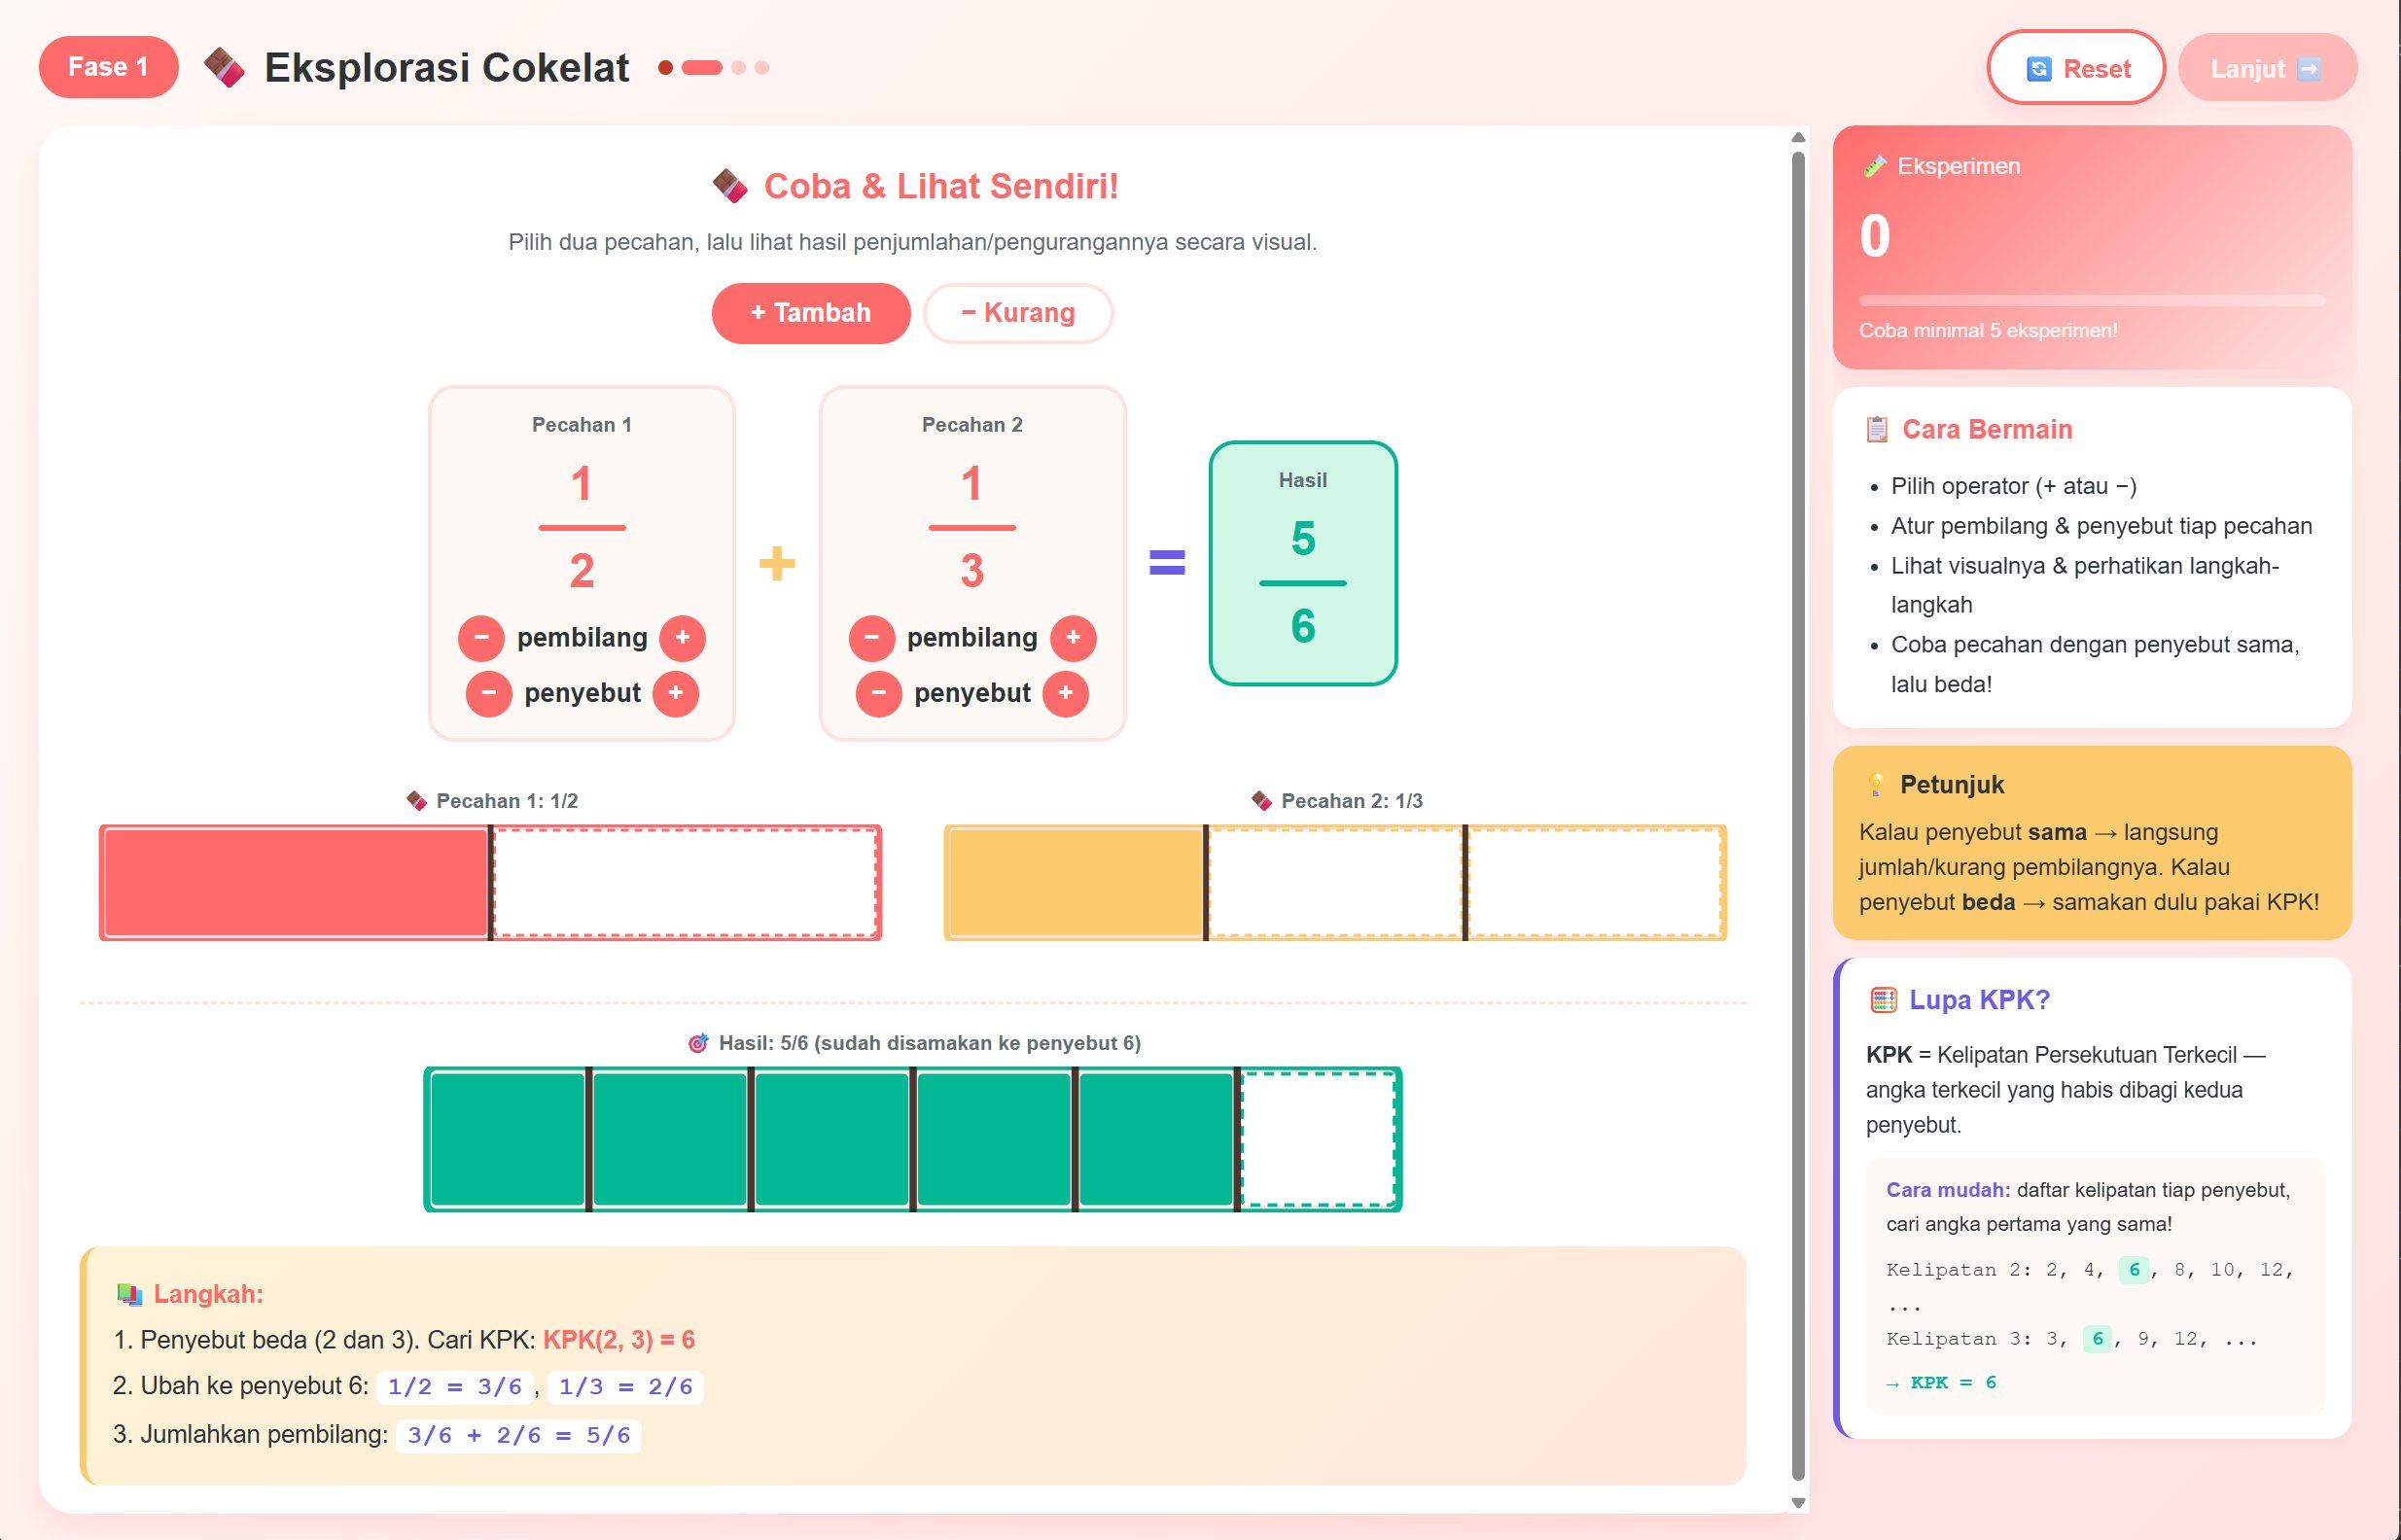2401x1540 pixels.
Task: Click the abacus icon next to Lupa KPK?
Action: (x=1883, y=1000)
